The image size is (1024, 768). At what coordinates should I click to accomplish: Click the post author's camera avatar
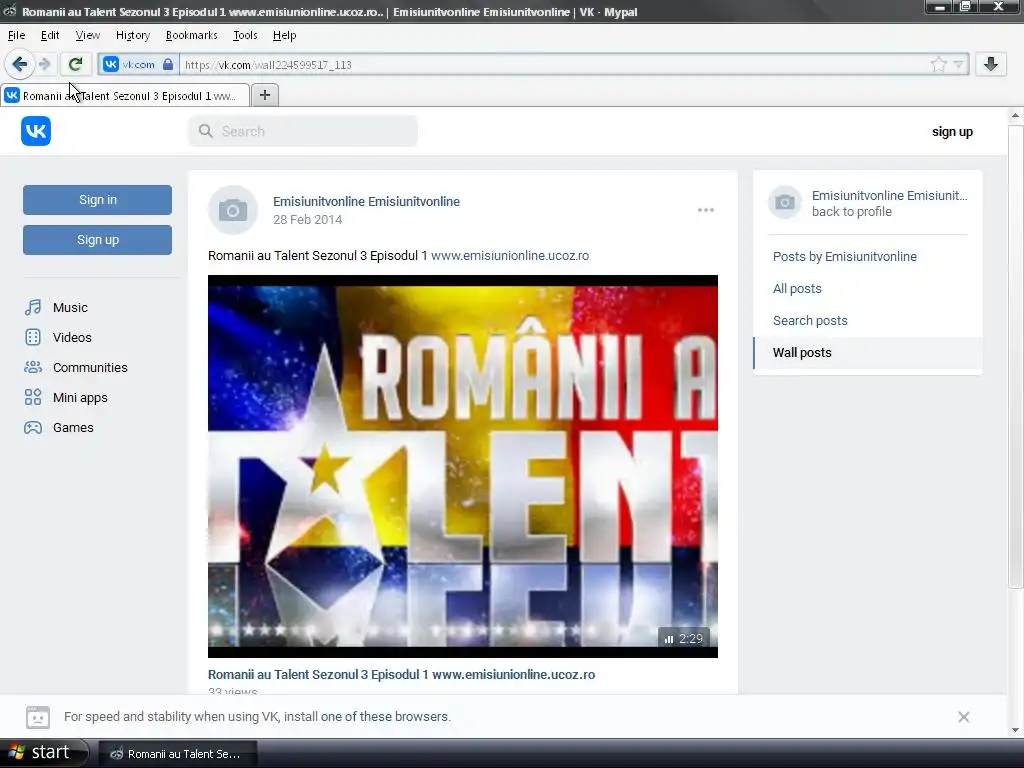pyautogui.click(x=233, y=210)
